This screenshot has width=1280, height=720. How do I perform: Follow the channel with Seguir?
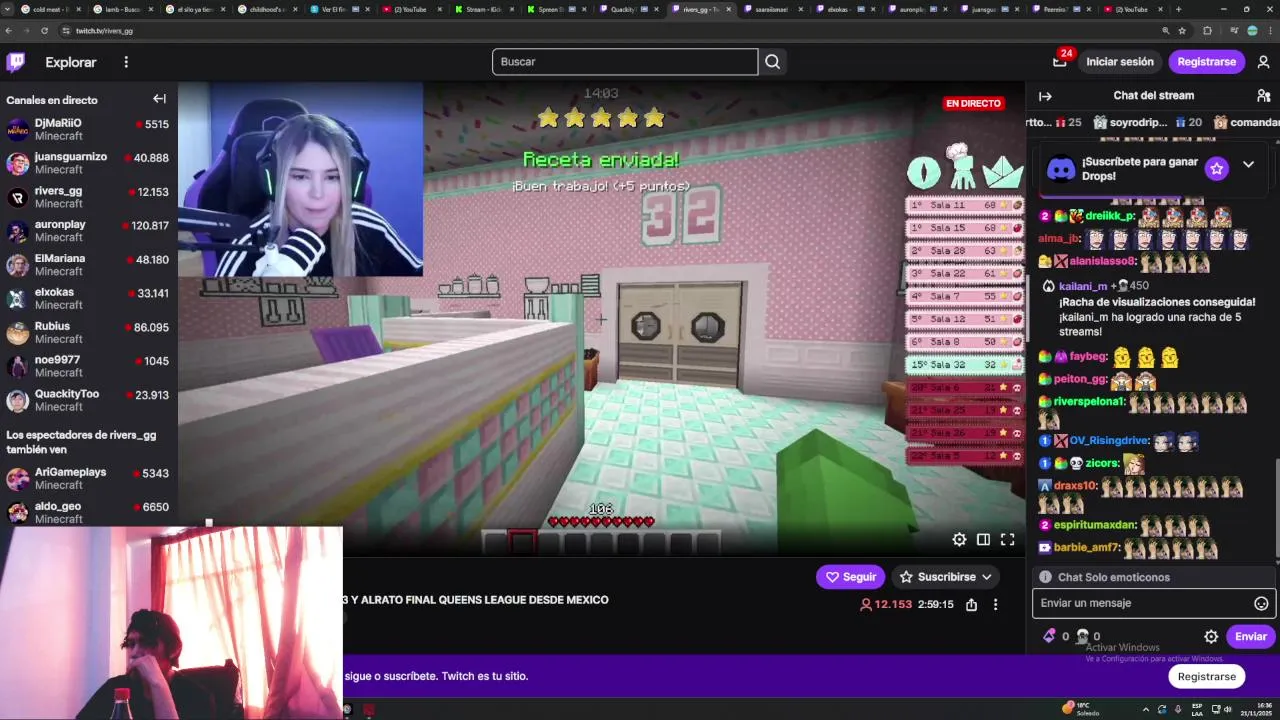coord(850,577)
